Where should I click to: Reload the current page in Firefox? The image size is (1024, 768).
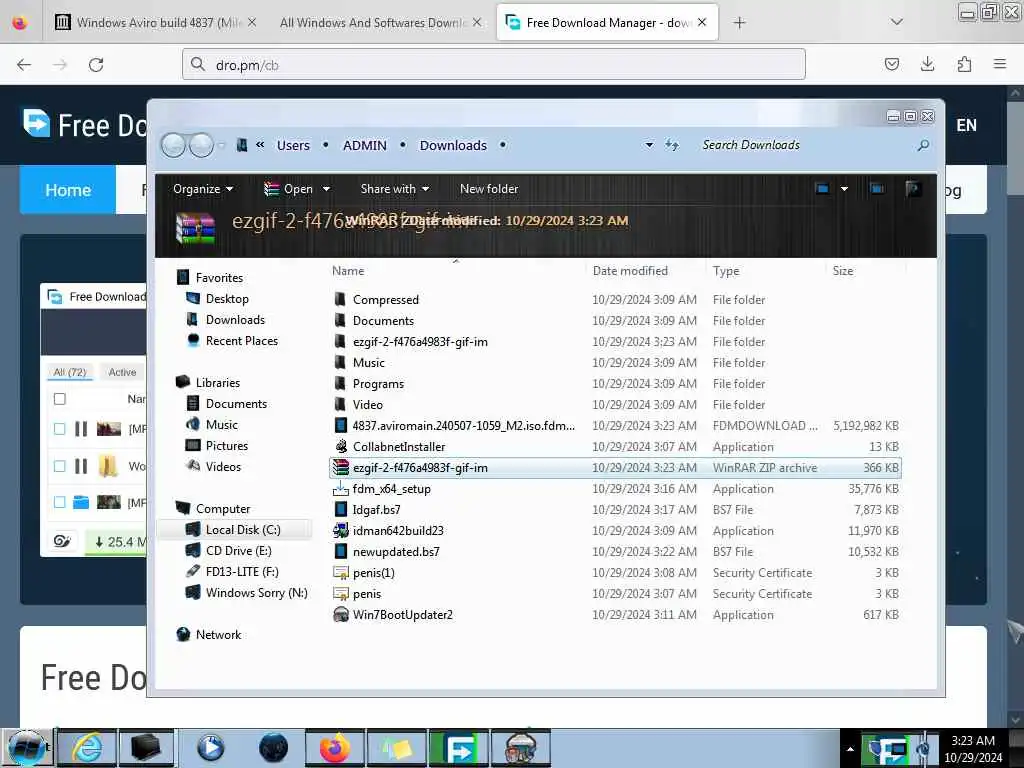(96, 65)
